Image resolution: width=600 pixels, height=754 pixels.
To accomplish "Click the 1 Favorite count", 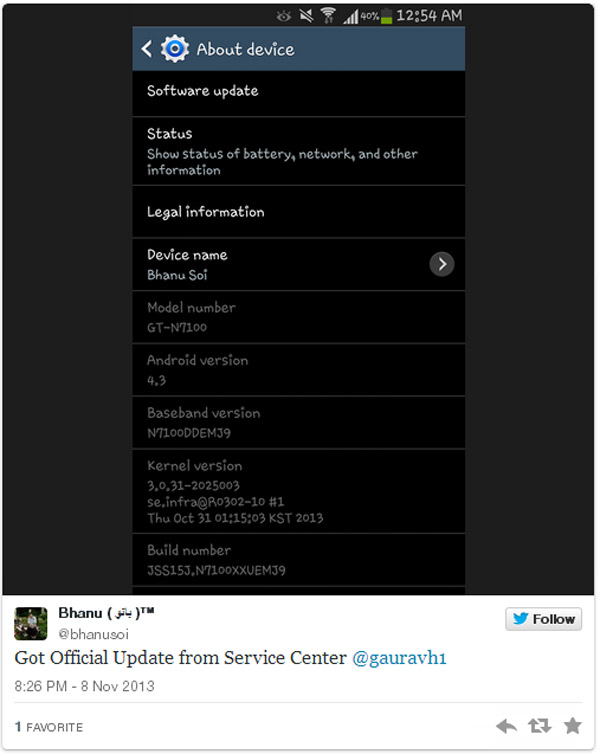I will (49, 727).
